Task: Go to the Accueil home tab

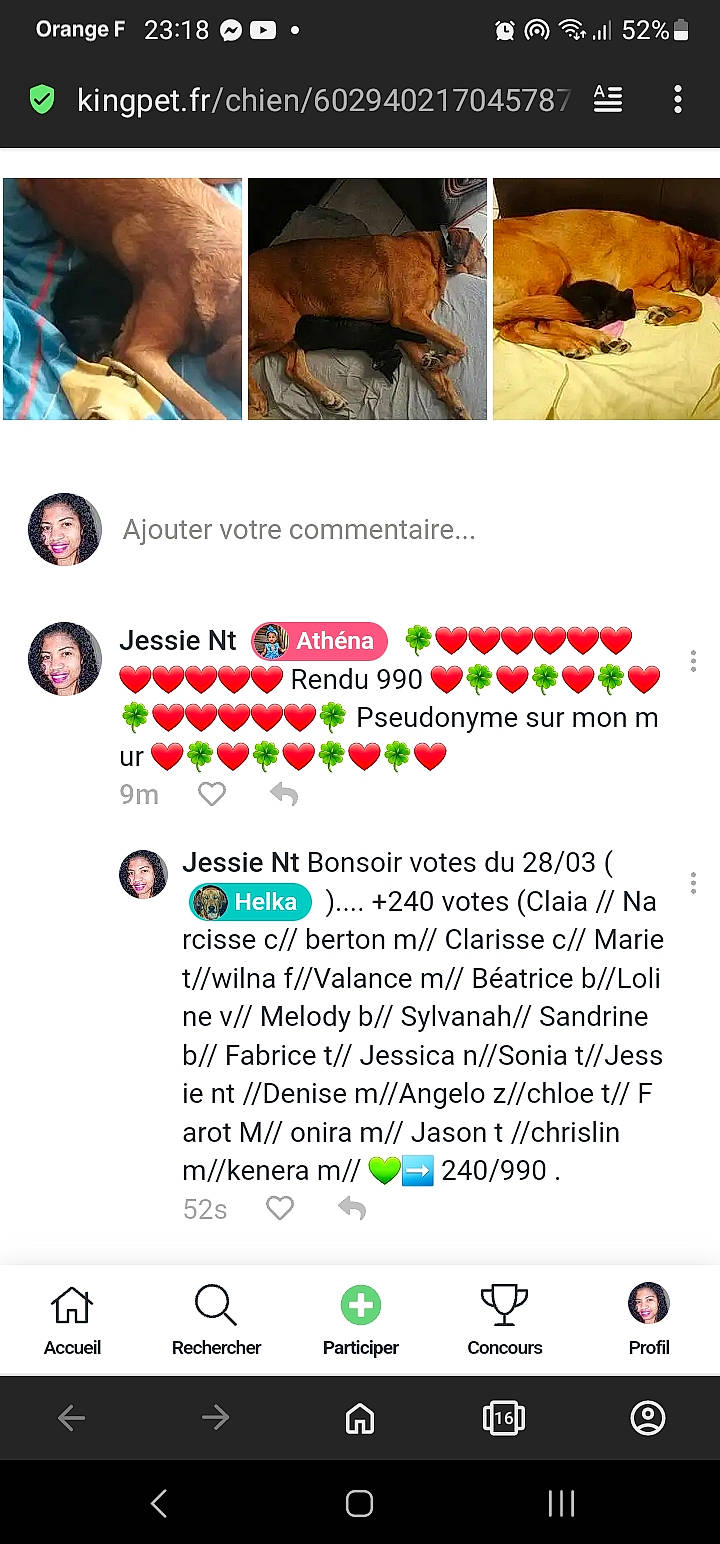Action: pyautogui.click(x=72, y=1320)
